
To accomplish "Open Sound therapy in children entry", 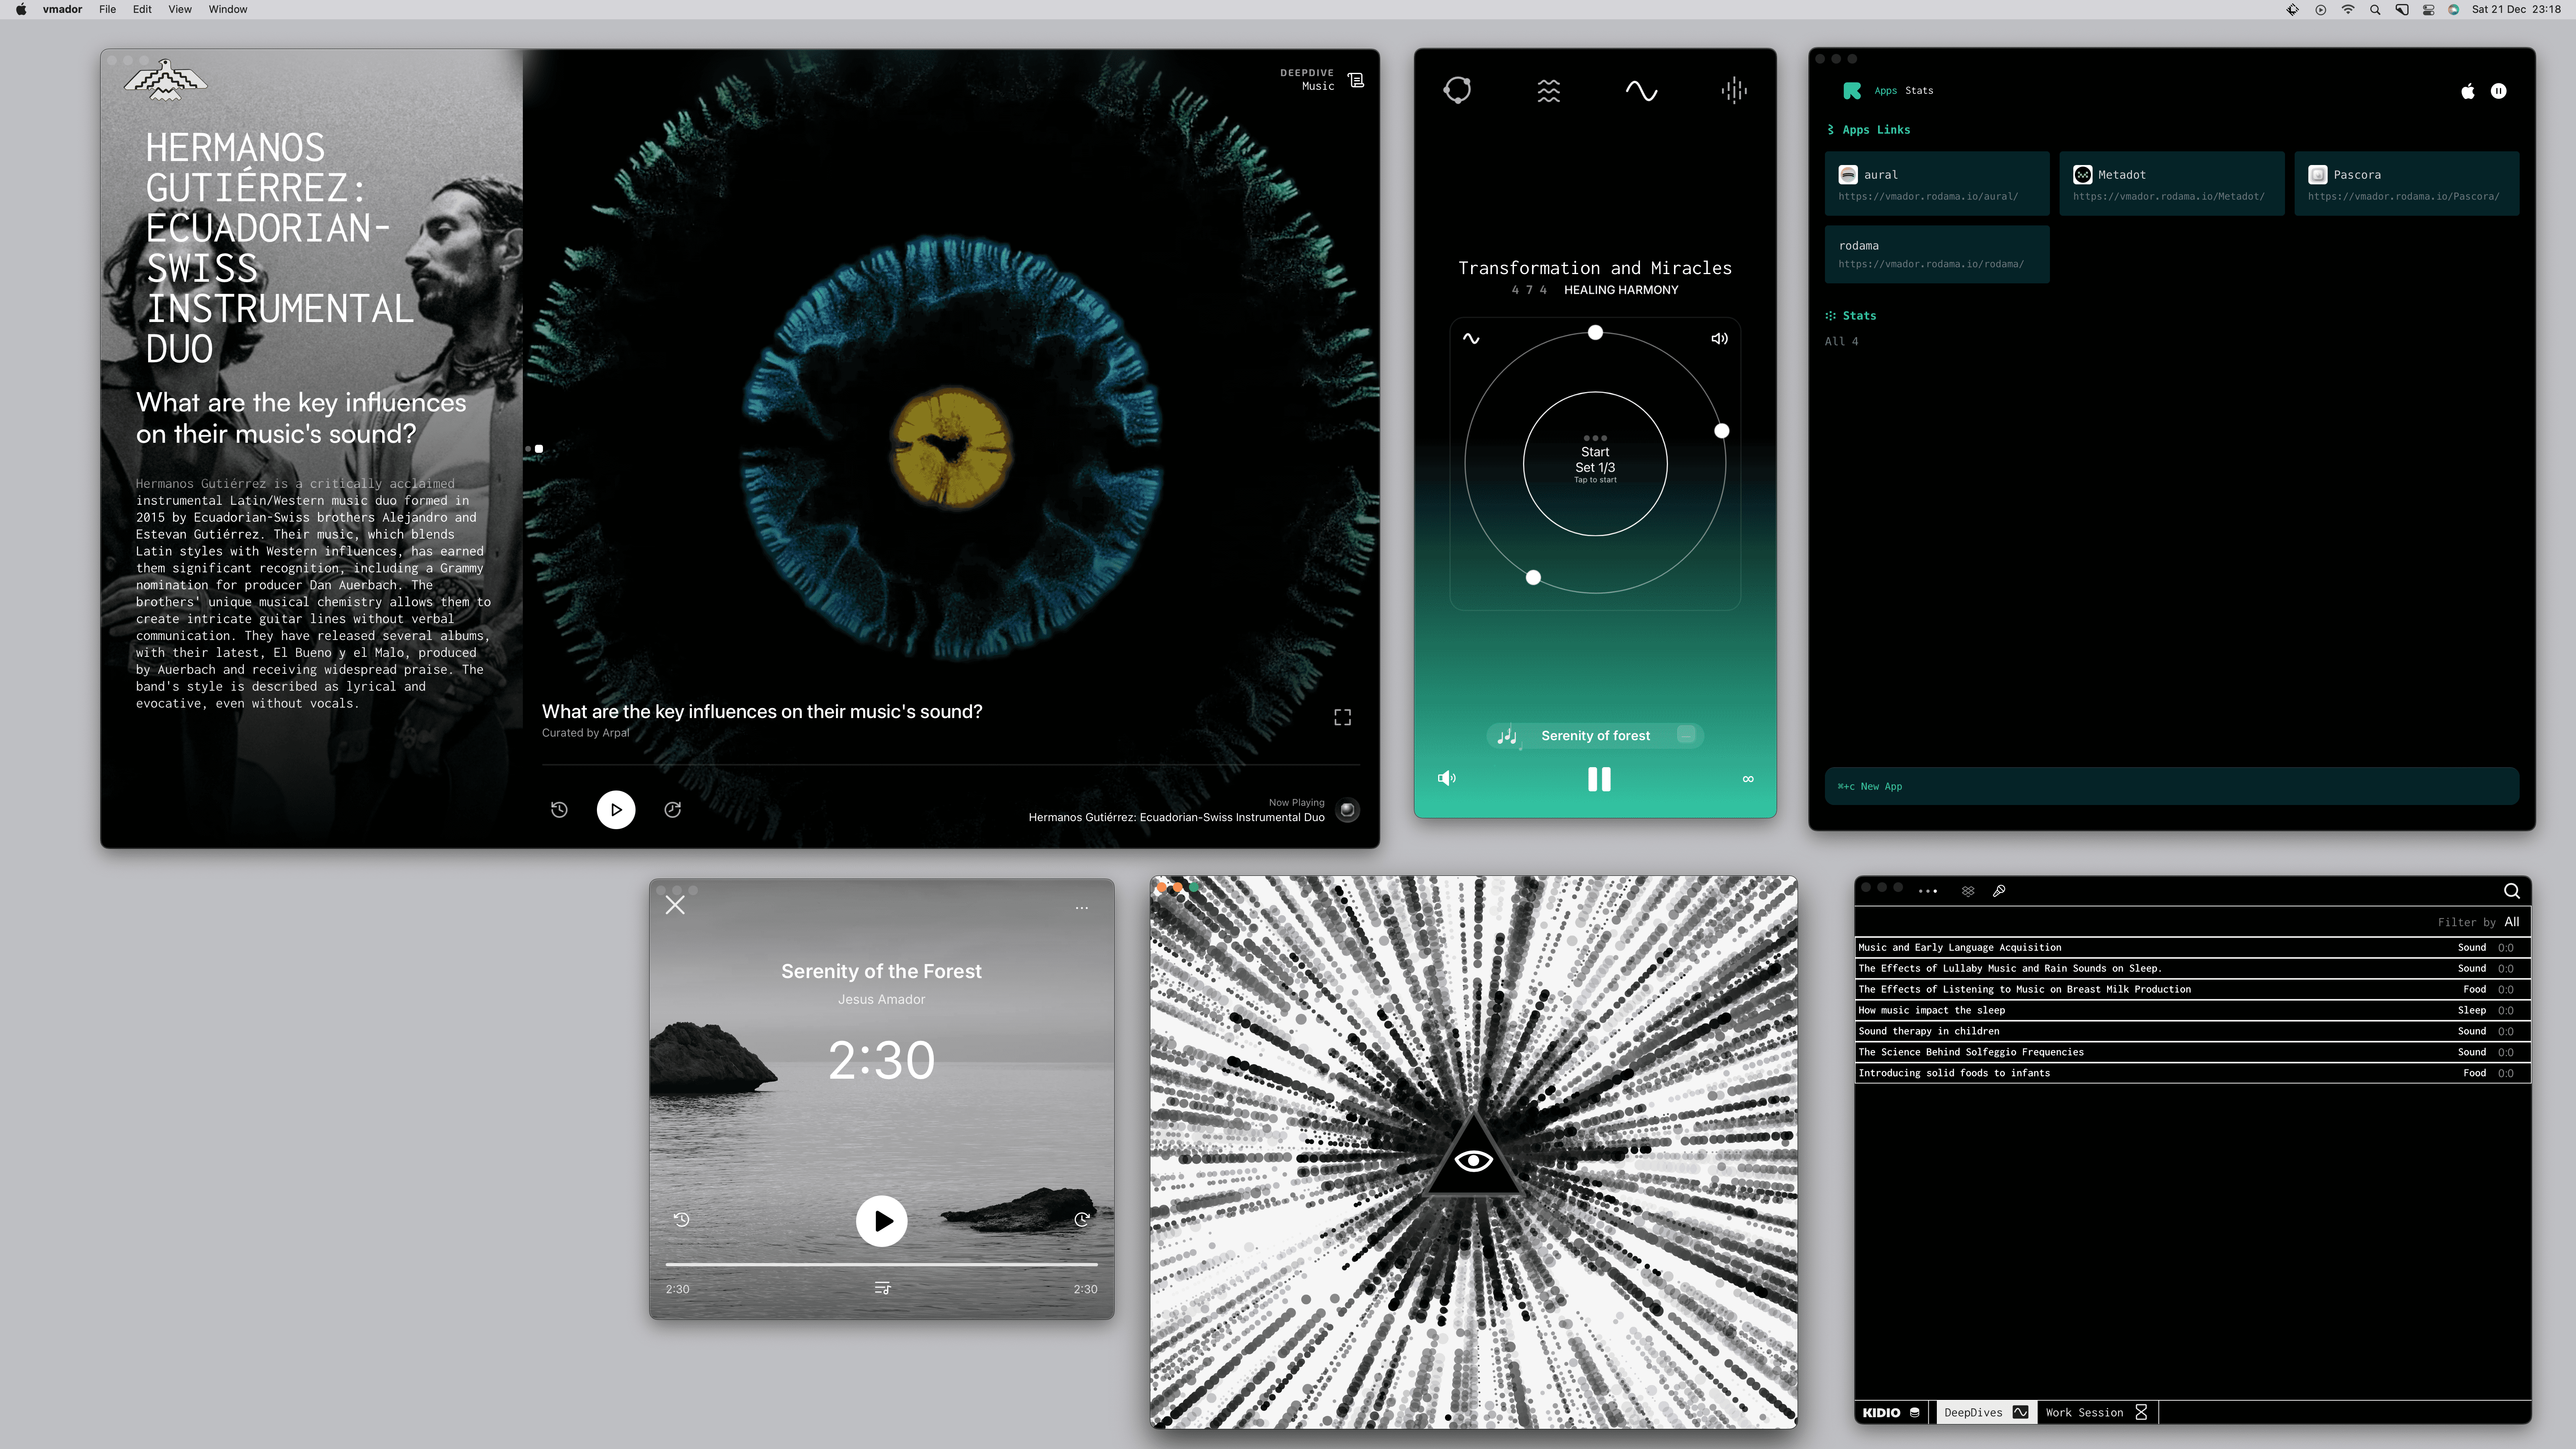I will [x=1929, y=1031].
